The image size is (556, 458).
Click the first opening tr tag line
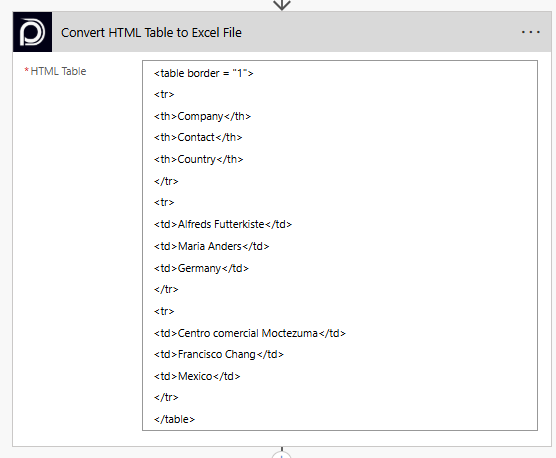[x=164, y=94]
